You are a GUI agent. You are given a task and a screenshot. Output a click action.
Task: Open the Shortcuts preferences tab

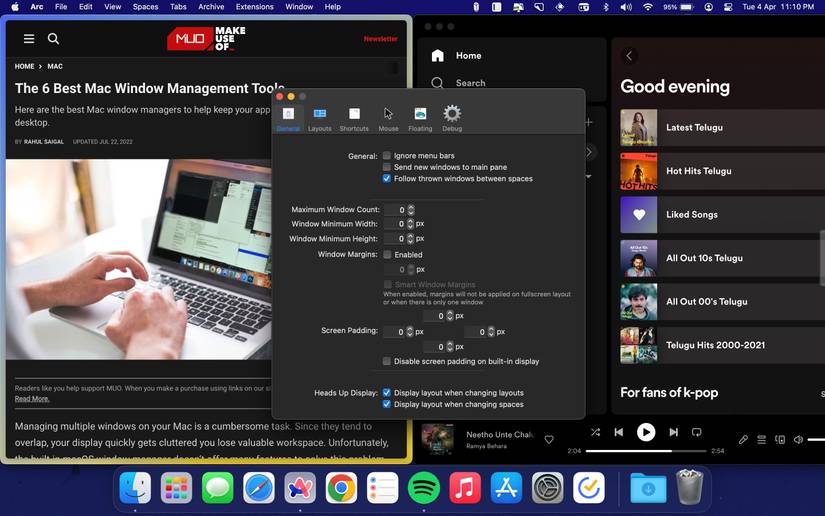(x=354, y=119)
